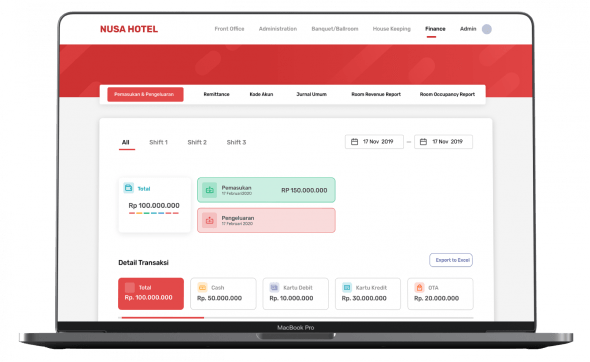Image resolution: width=590 pixels, height=362 pixels.
Task: Click the Rp. 30.000.000 credit value
Action: 364,298
